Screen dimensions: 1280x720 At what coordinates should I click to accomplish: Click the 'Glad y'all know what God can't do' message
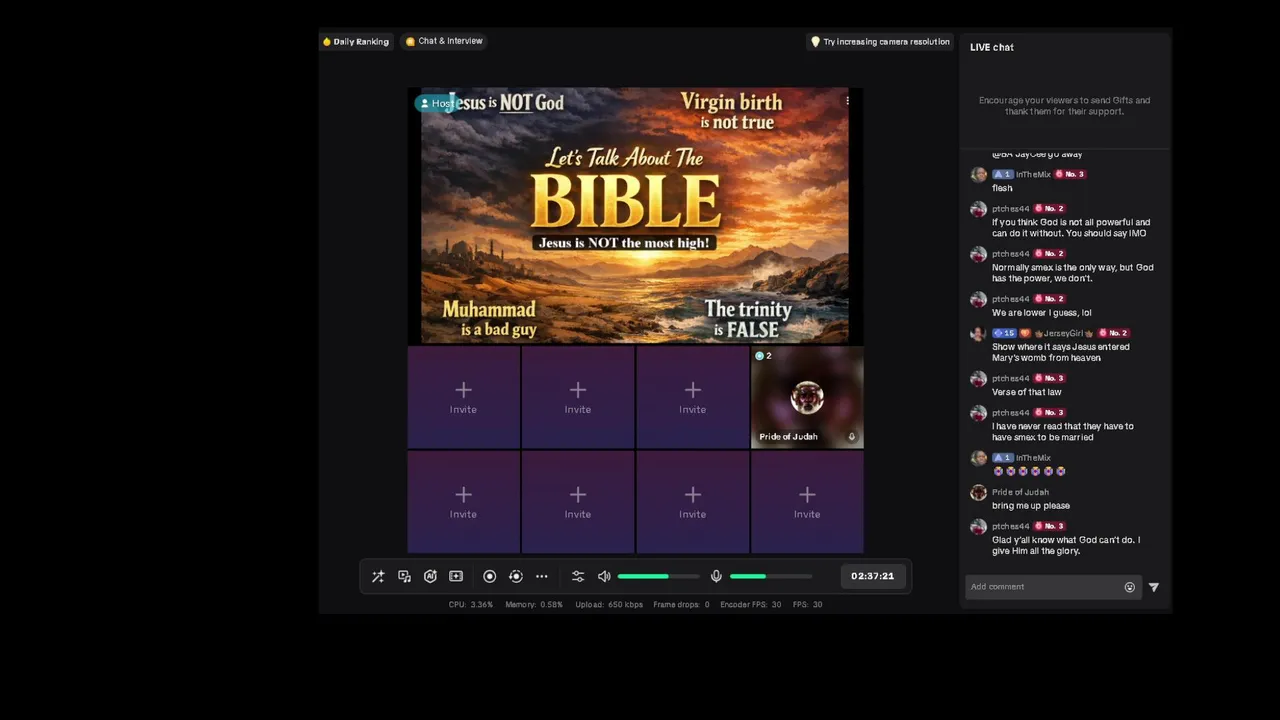coord(1066,545)
